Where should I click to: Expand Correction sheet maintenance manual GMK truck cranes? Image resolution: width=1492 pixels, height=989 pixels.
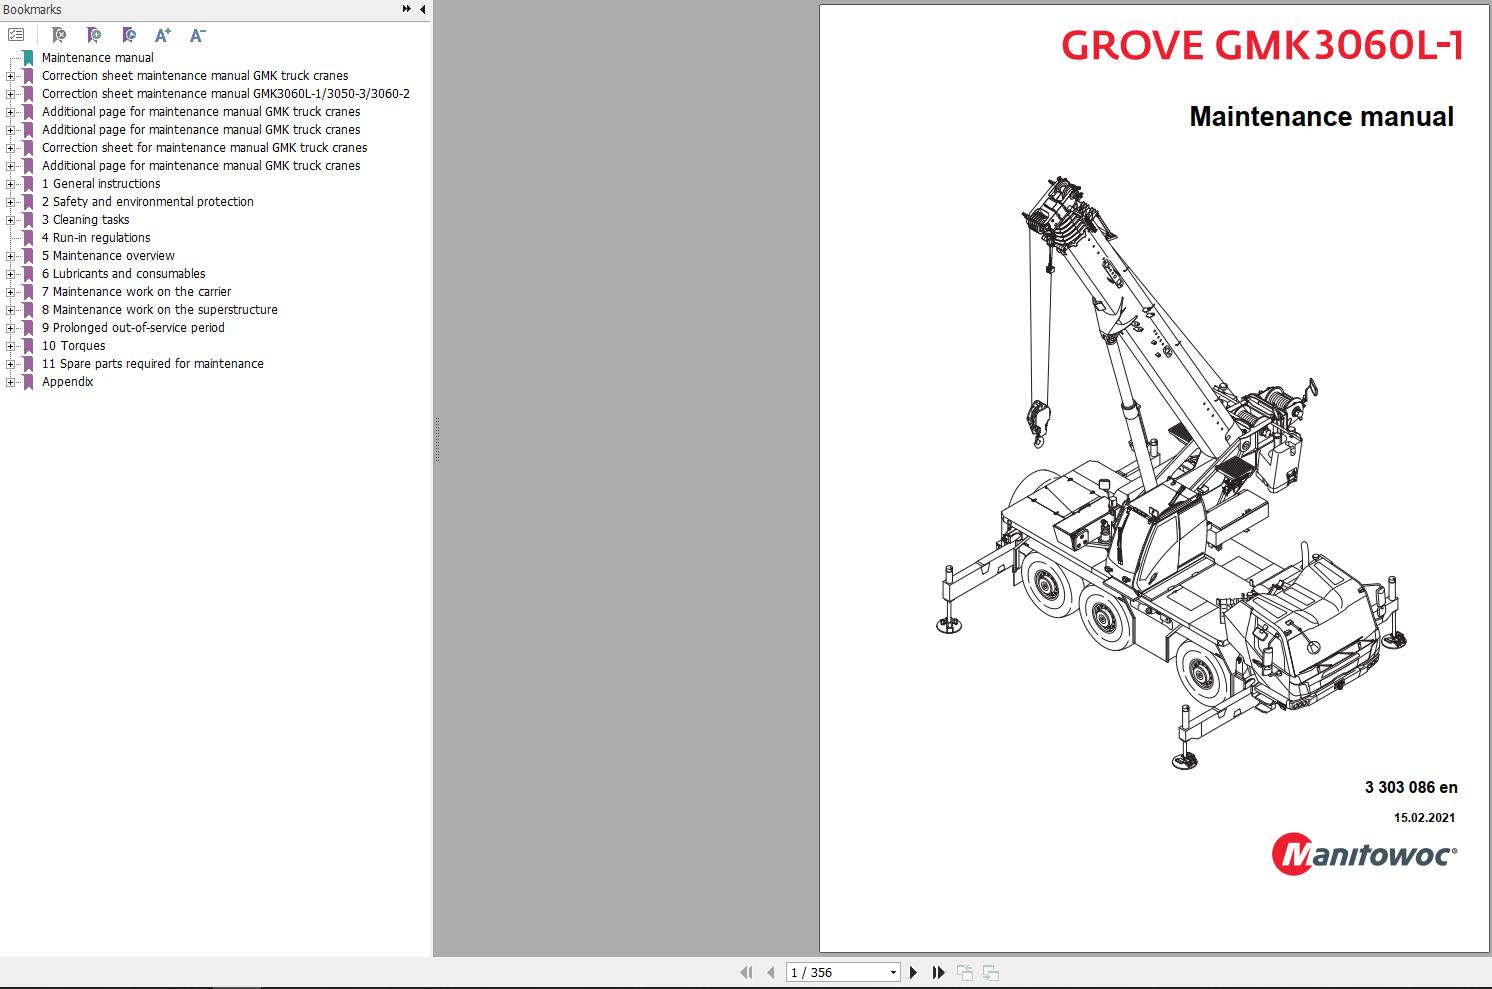tap(10, 76)
